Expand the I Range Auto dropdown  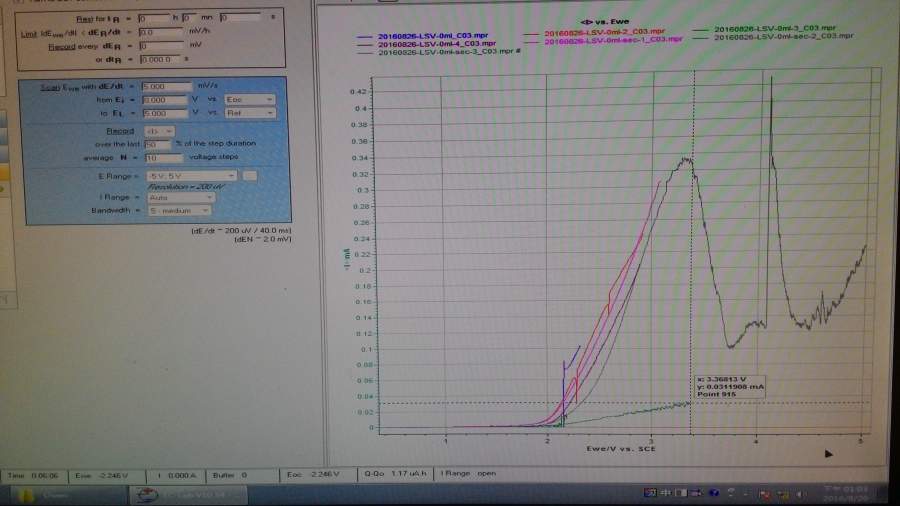point(180,197)
